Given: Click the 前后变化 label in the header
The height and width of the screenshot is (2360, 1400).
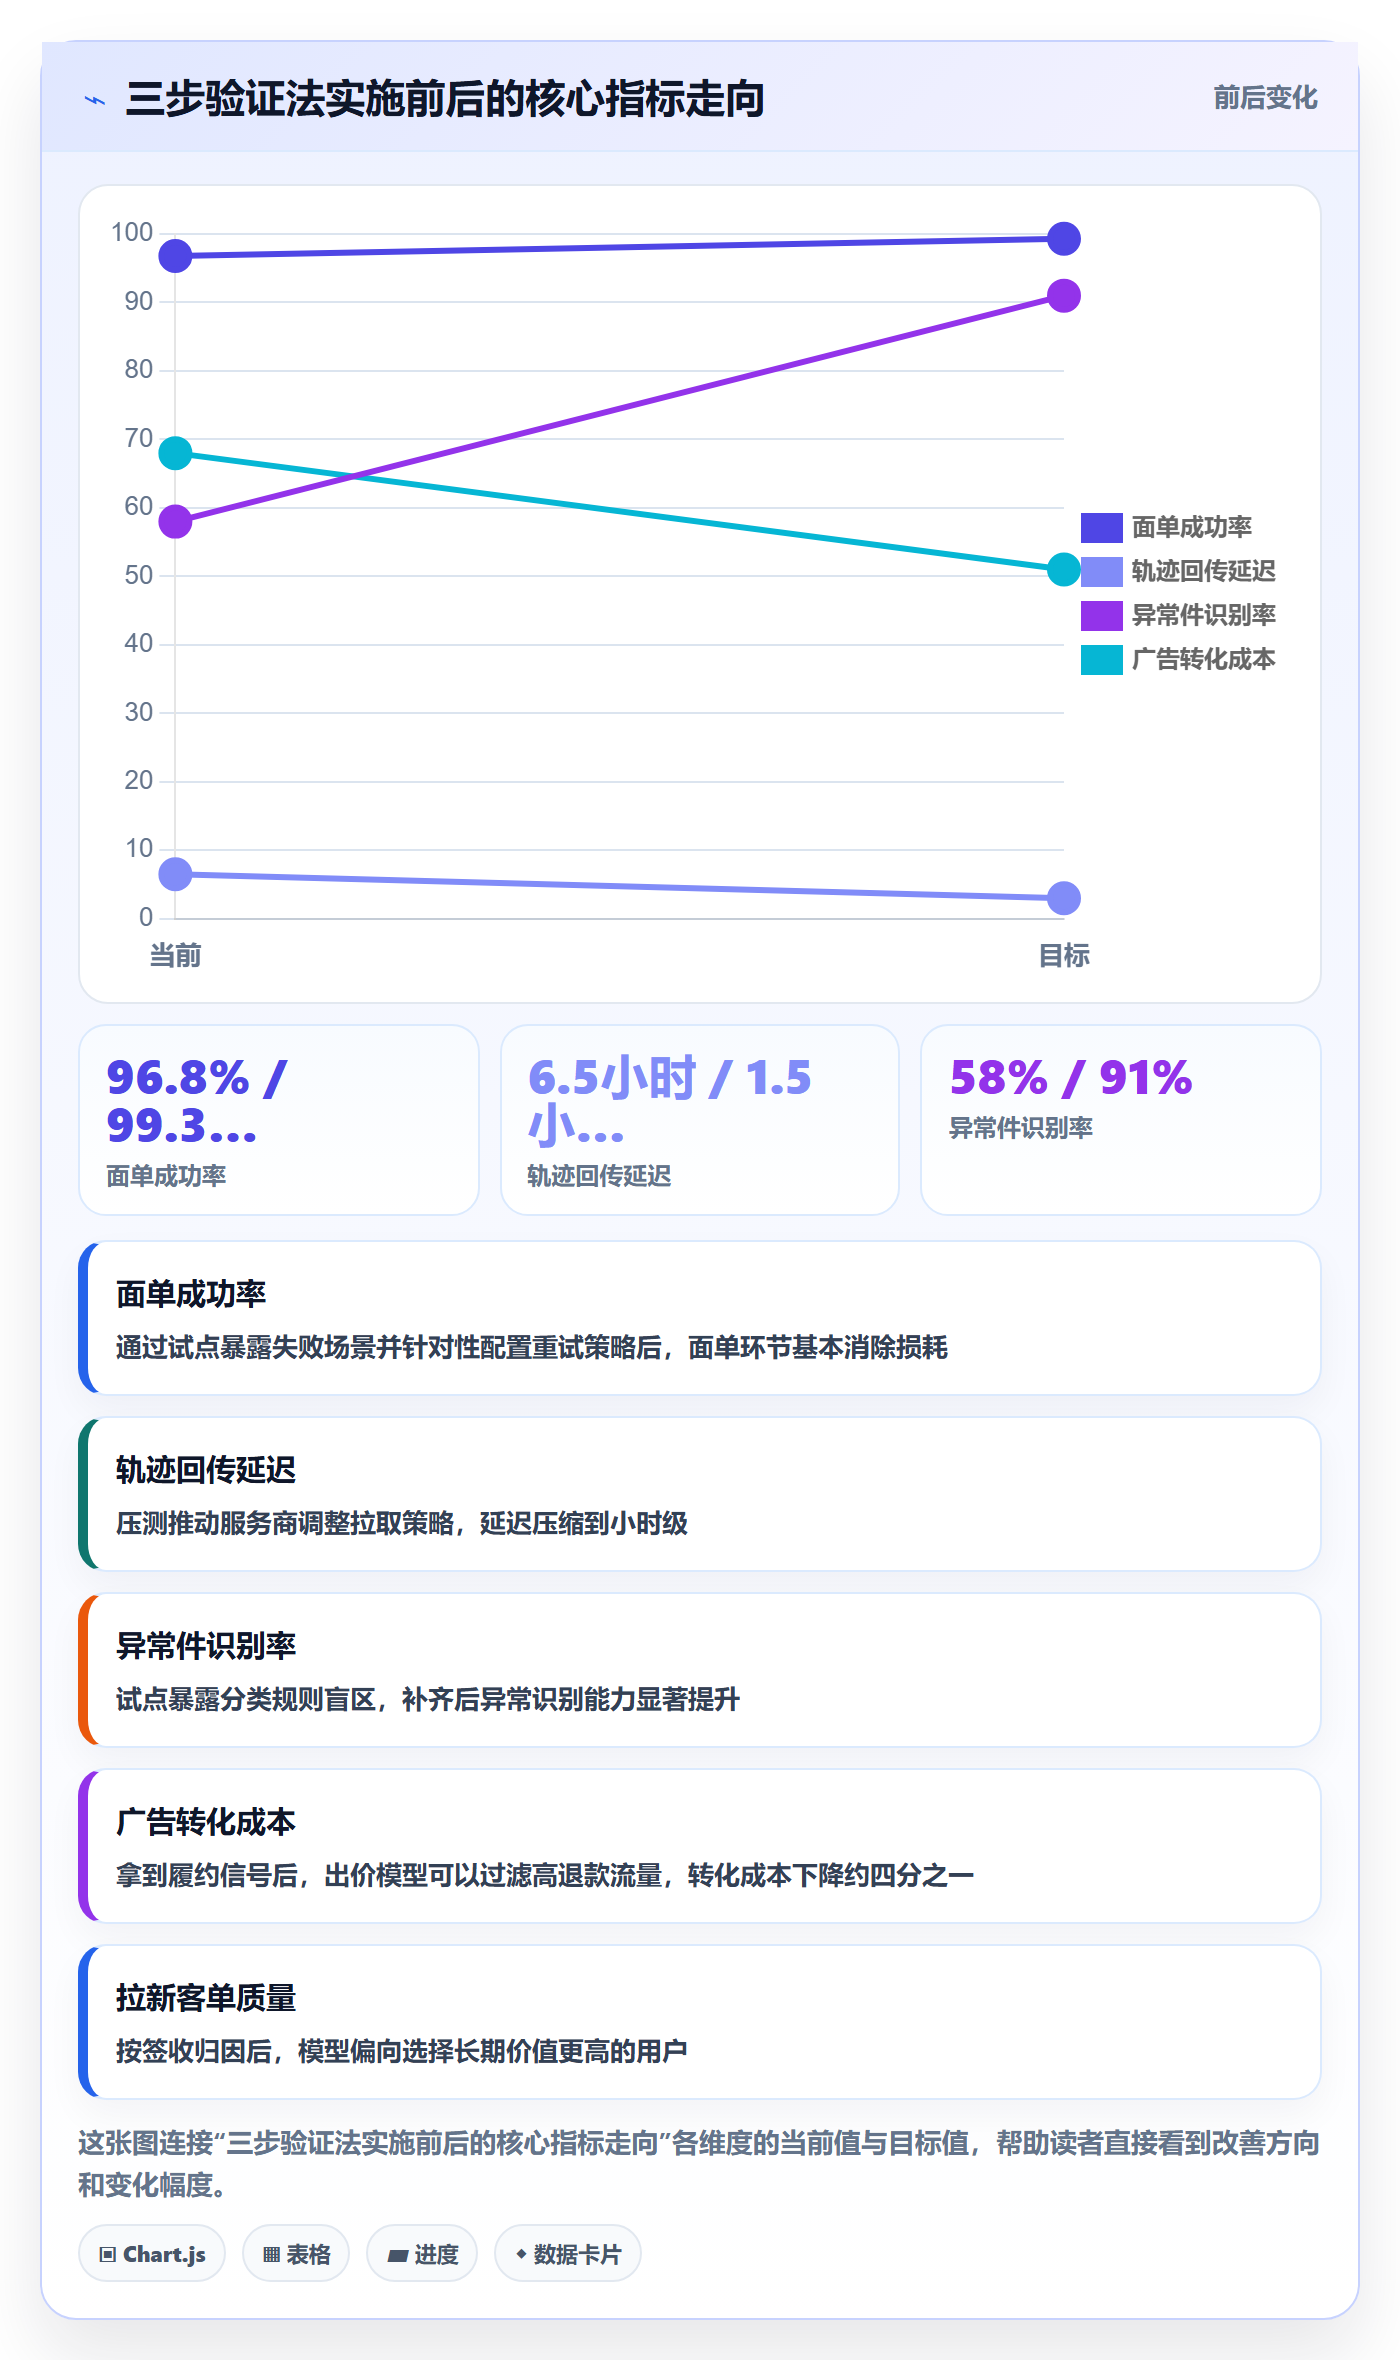Looking at the screenshot, I should pos(1265,98).
